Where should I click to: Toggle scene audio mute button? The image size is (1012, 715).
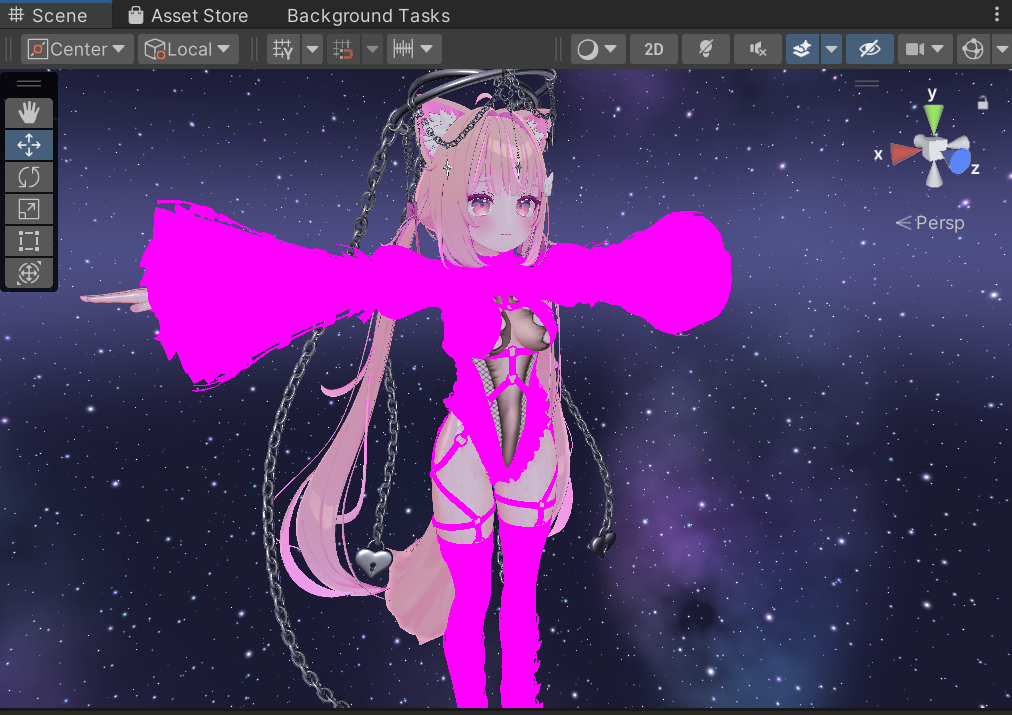pyautogui.click(x=758, y=49)
